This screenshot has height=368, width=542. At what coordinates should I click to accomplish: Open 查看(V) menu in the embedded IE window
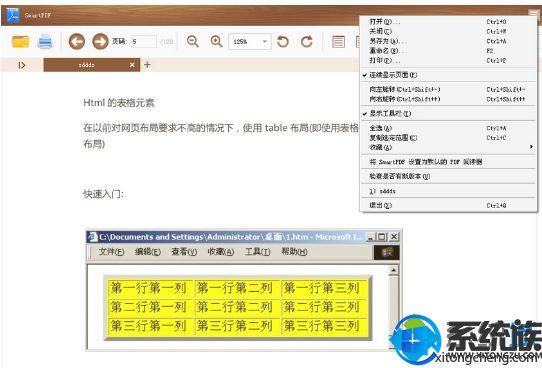coord(184,252)
